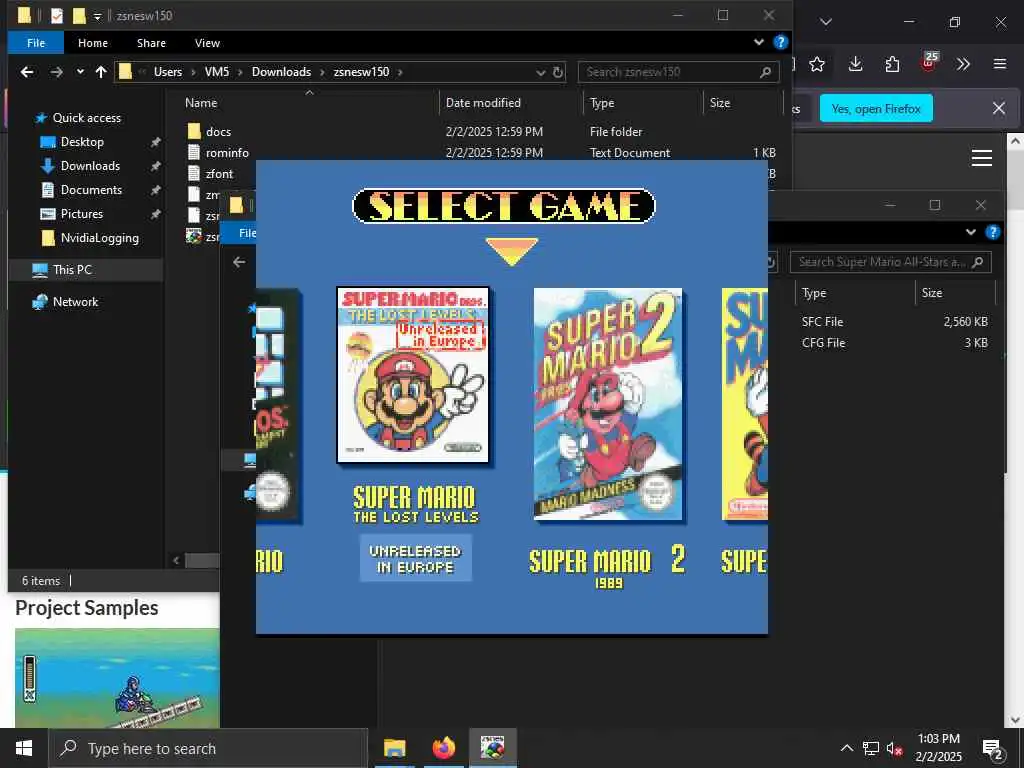Choose the Super Mario Bros 2 cover

[x=608, y=404]
